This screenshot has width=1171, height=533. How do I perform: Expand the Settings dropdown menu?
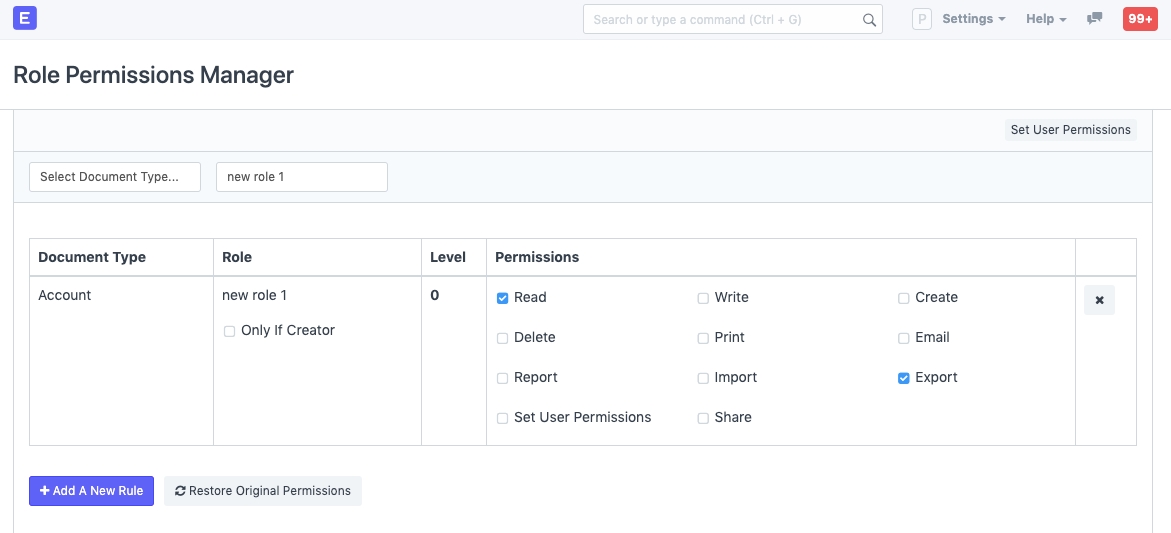tap(973, 19)
